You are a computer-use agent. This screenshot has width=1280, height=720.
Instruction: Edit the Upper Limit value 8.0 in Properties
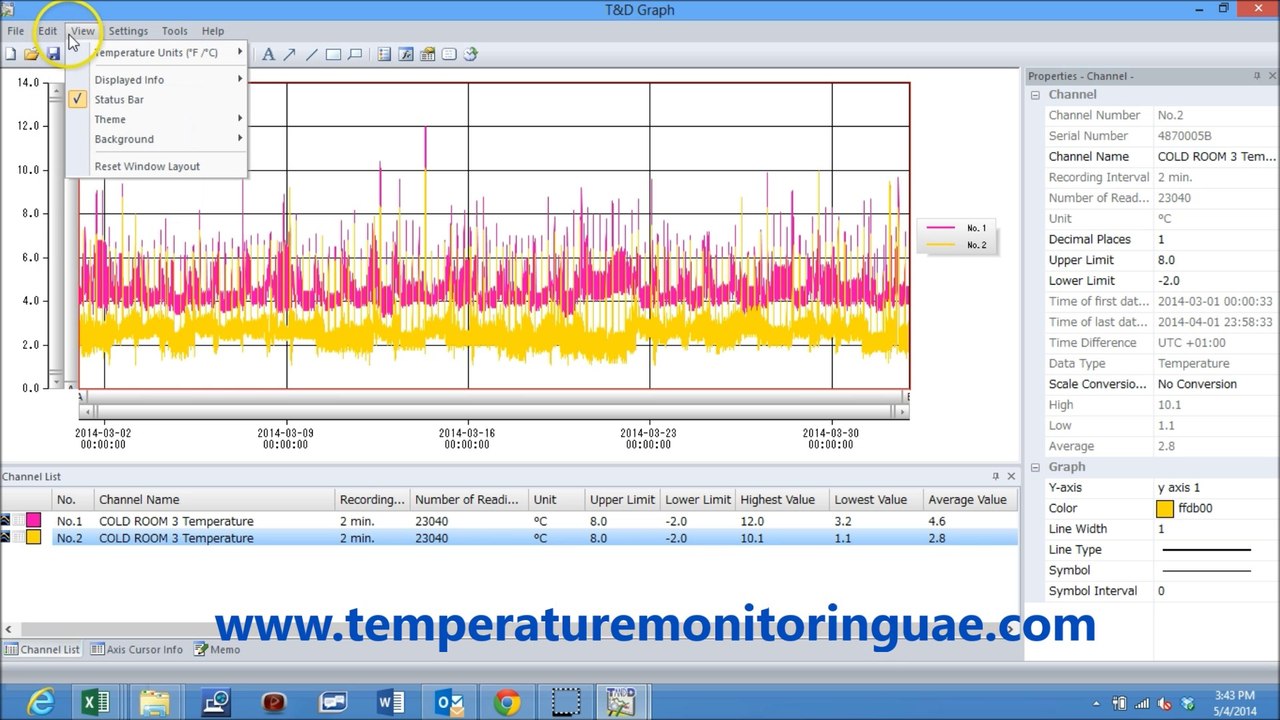pyautogui.click(x=1216, y=260)
